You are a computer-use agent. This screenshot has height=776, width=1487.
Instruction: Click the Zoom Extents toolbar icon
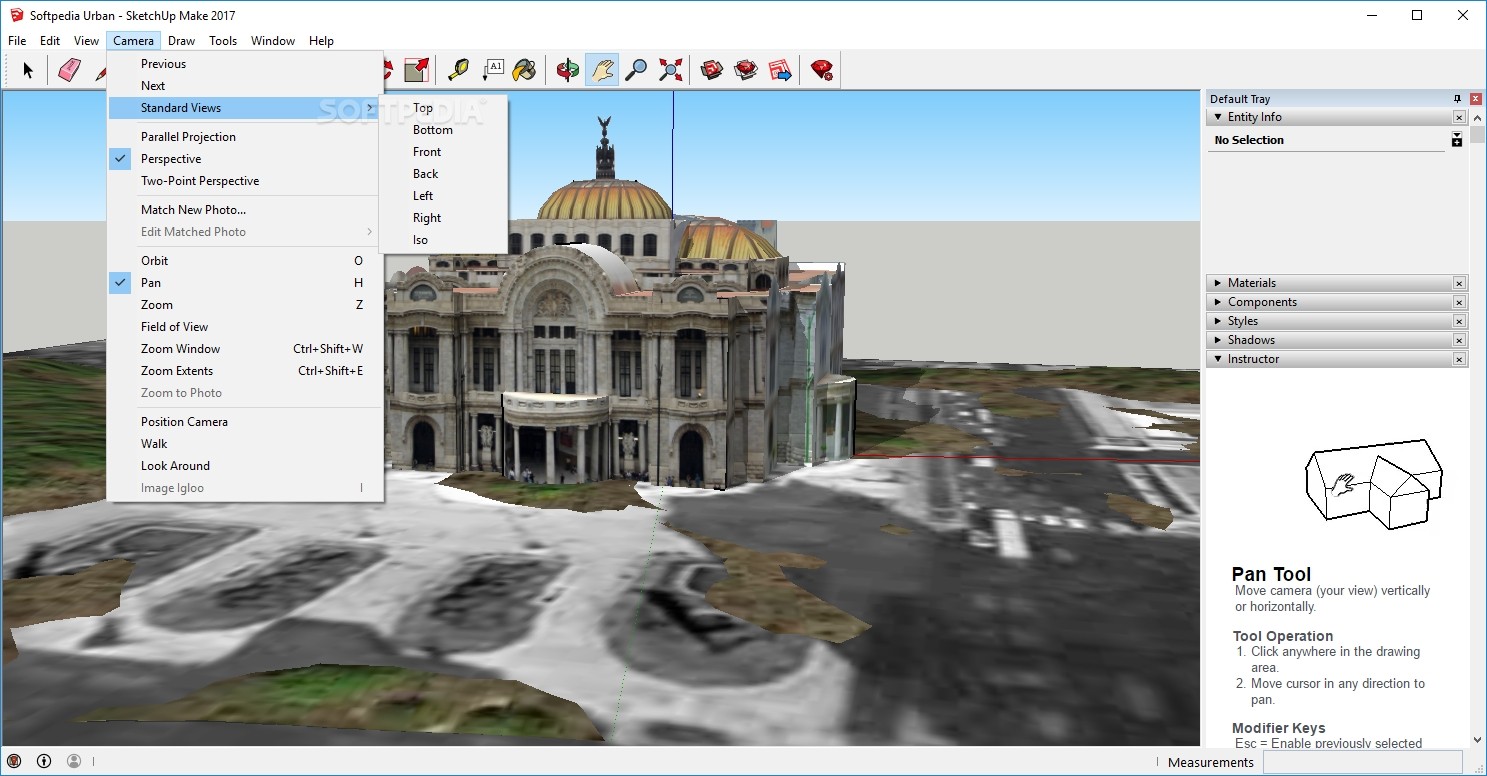pyautogui.click(x=670, y=70)
